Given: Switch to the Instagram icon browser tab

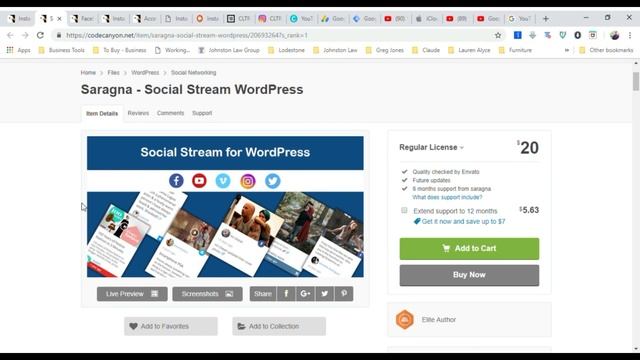Looking at the screenshot, I should click(270, 19).
